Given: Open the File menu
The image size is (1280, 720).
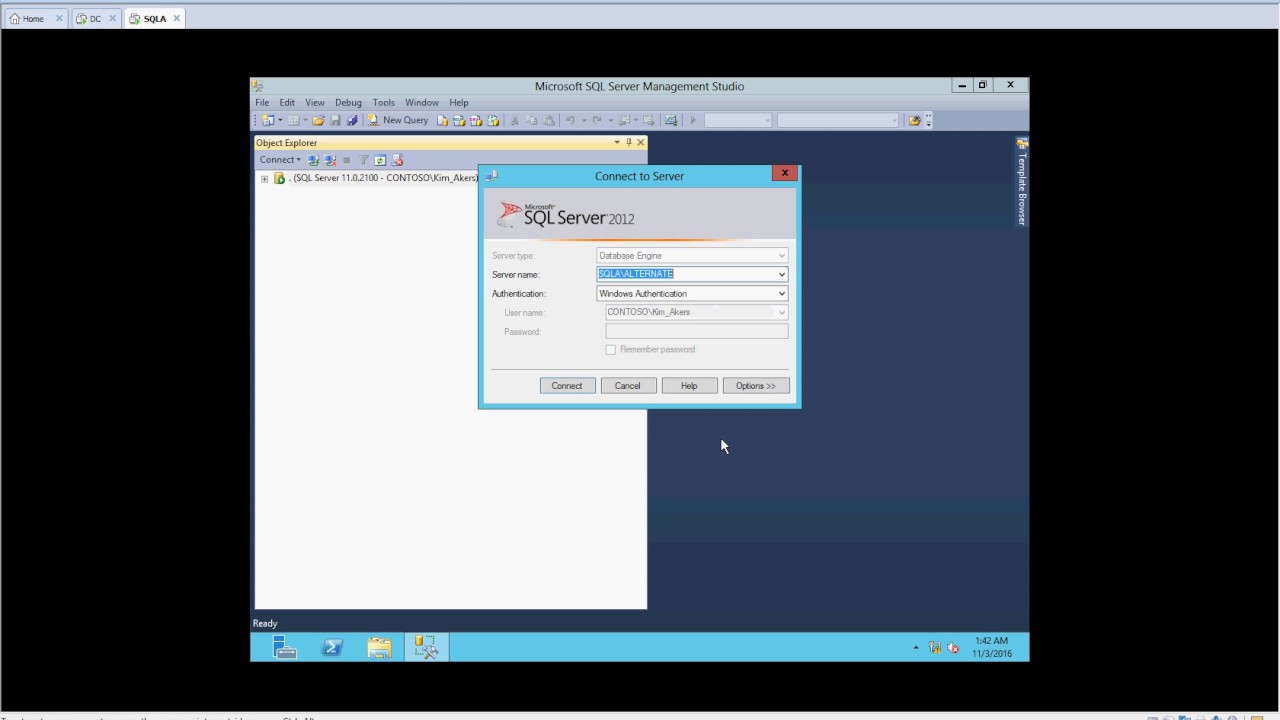Looking at the screenshot, I should [x=262, y=102].
